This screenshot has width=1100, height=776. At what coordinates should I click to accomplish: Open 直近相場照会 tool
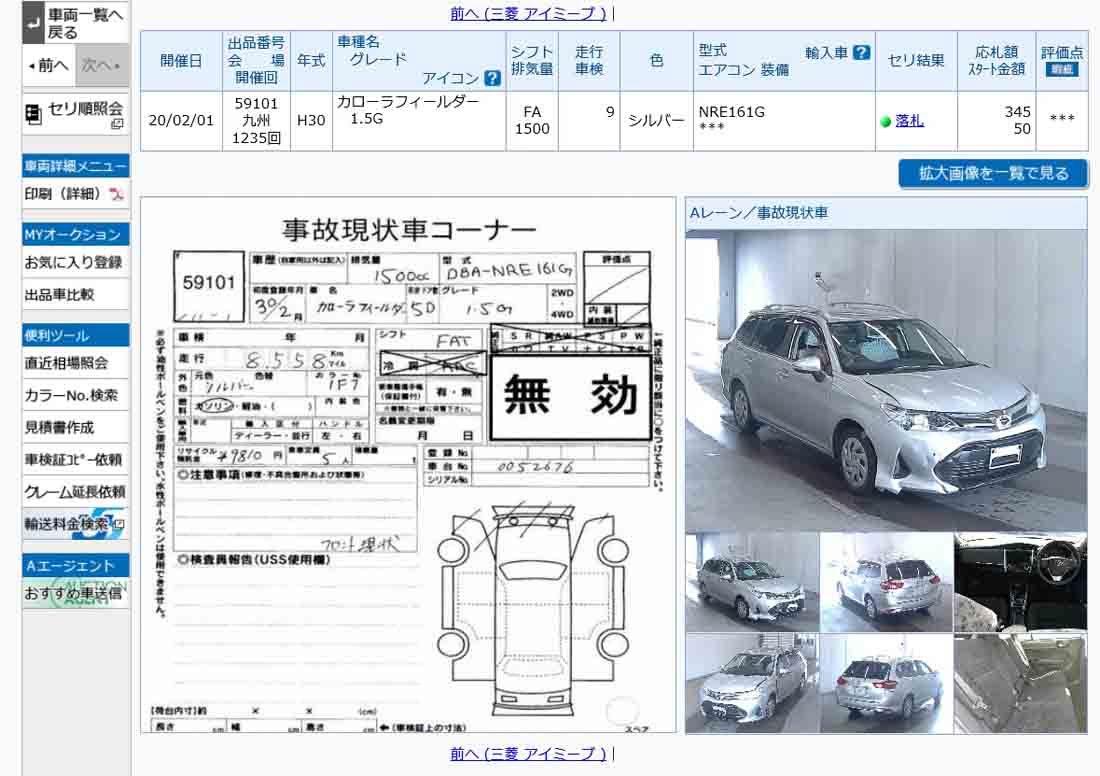coord(76,363)
